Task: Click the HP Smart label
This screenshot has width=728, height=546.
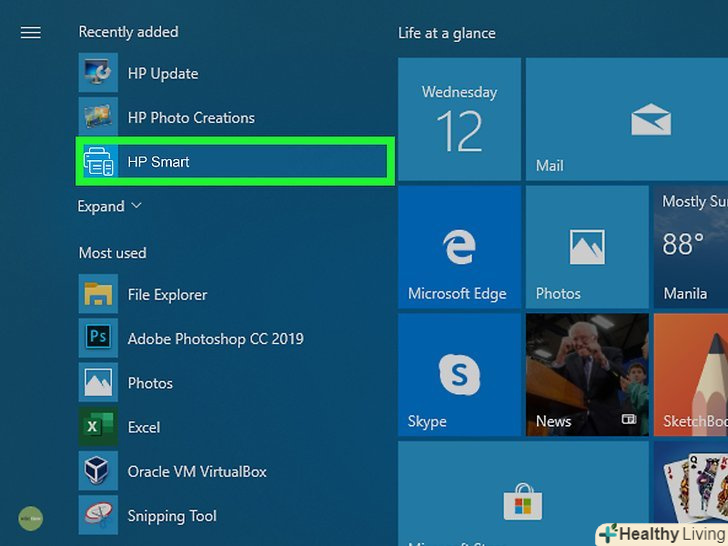Action: 158,162
